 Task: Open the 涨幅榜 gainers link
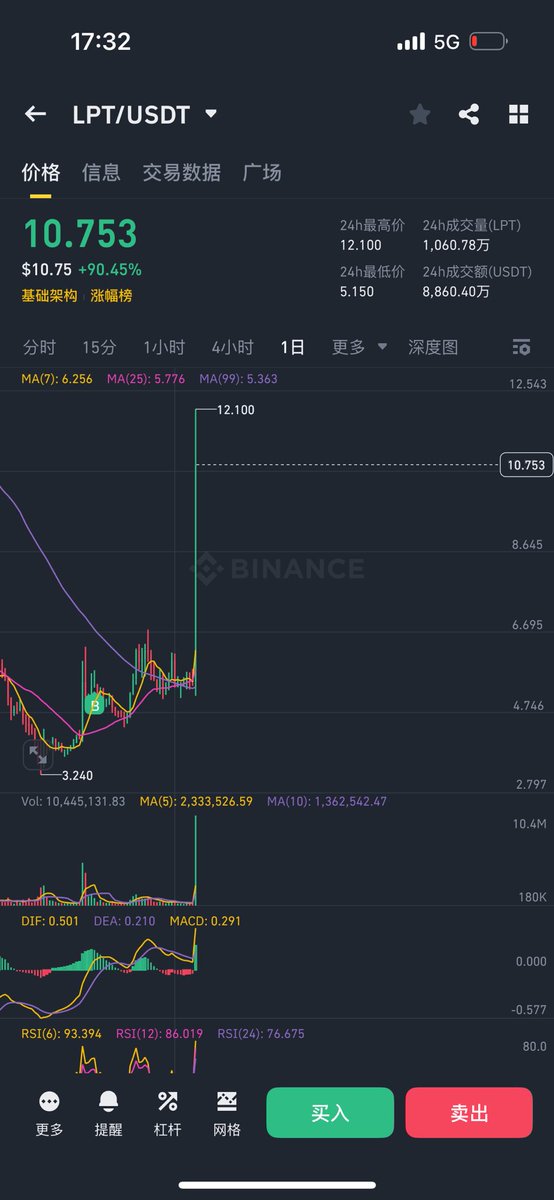(x=111, y=296)
